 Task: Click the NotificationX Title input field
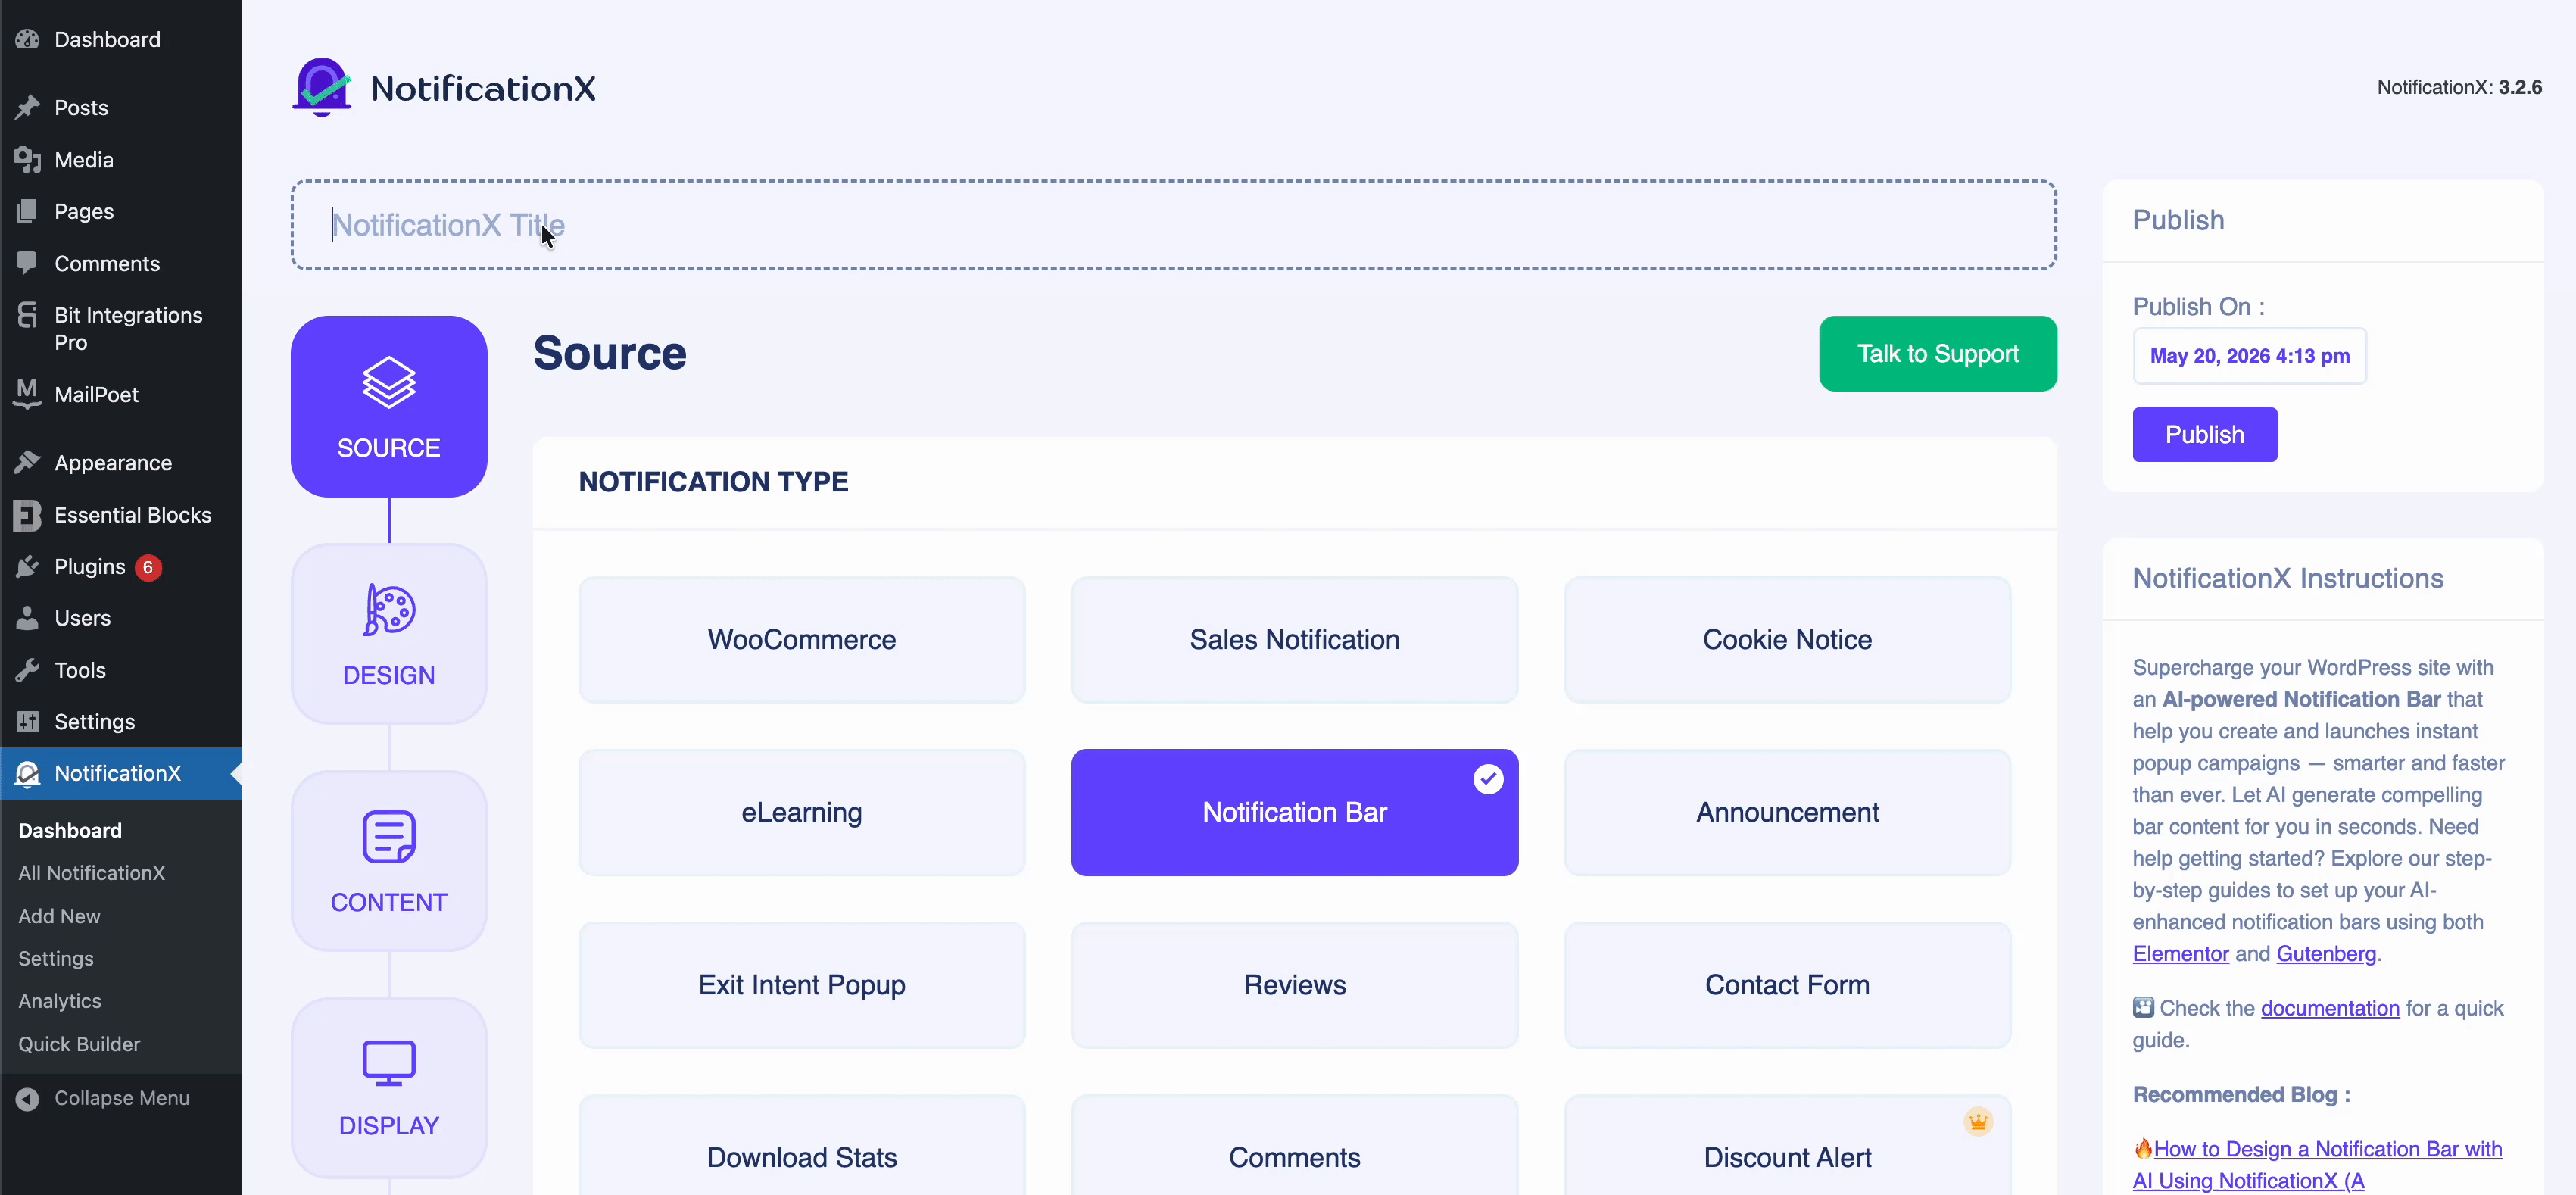tap(1173, 225)
